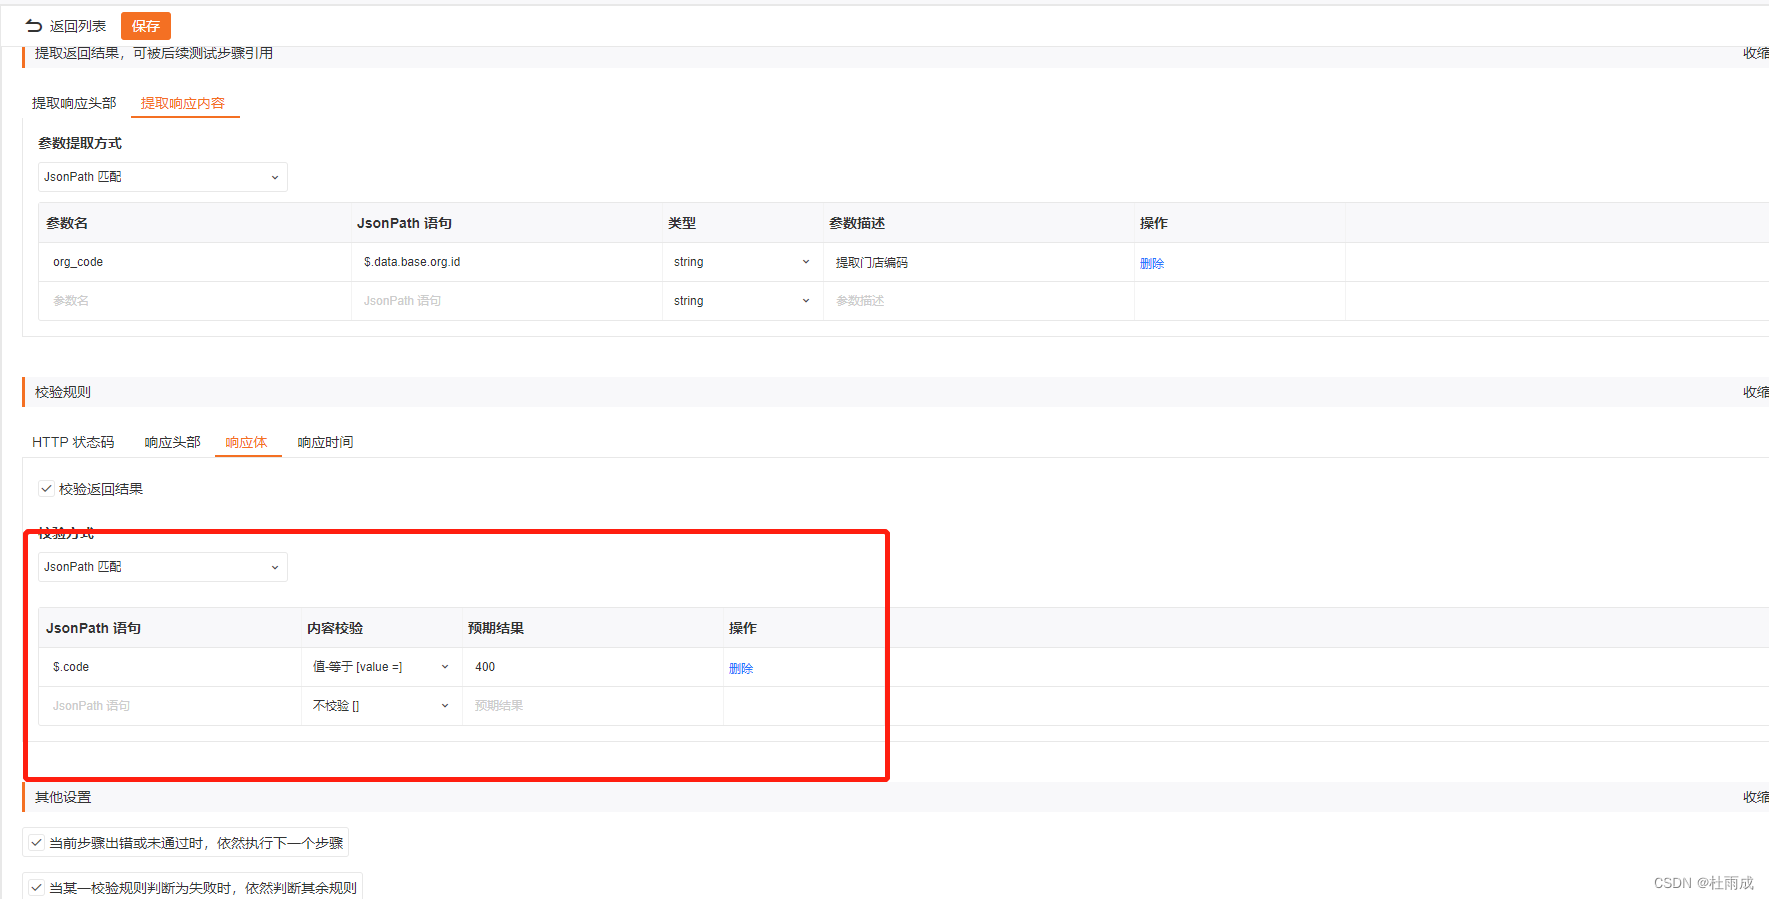Image resolution: width=1769 pixels, height=899 pixels.
Task: Collapse the 提取返回结果 section
Action: tap(1756, 53)
